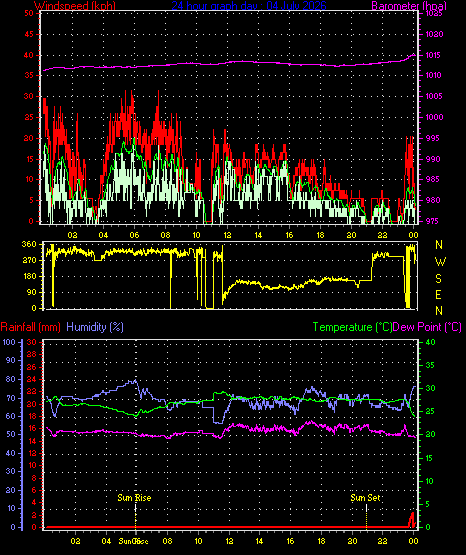Click the 100 value on humidity axis
Screen dimensions: 466x555
(x=10, y=342)
